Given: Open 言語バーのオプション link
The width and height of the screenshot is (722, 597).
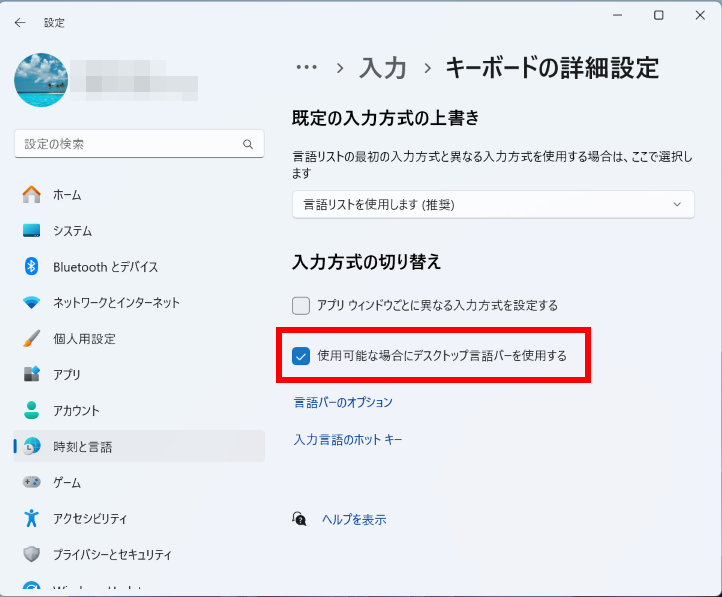Looking at the screenshot, I should [343, 402].
